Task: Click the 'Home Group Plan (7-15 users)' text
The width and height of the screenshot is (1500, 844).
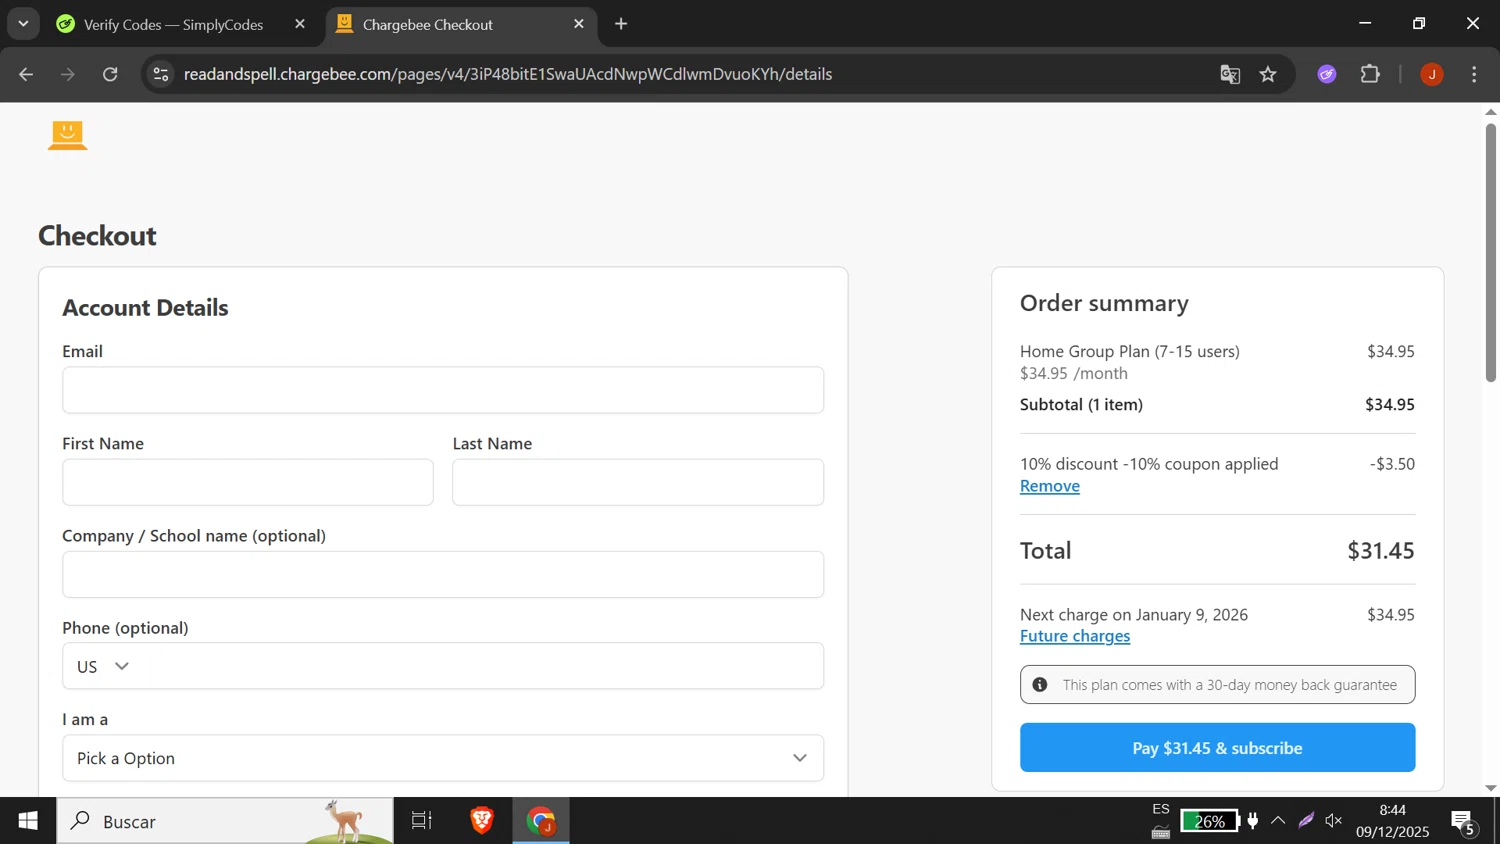Action: tap(1130, 351)
